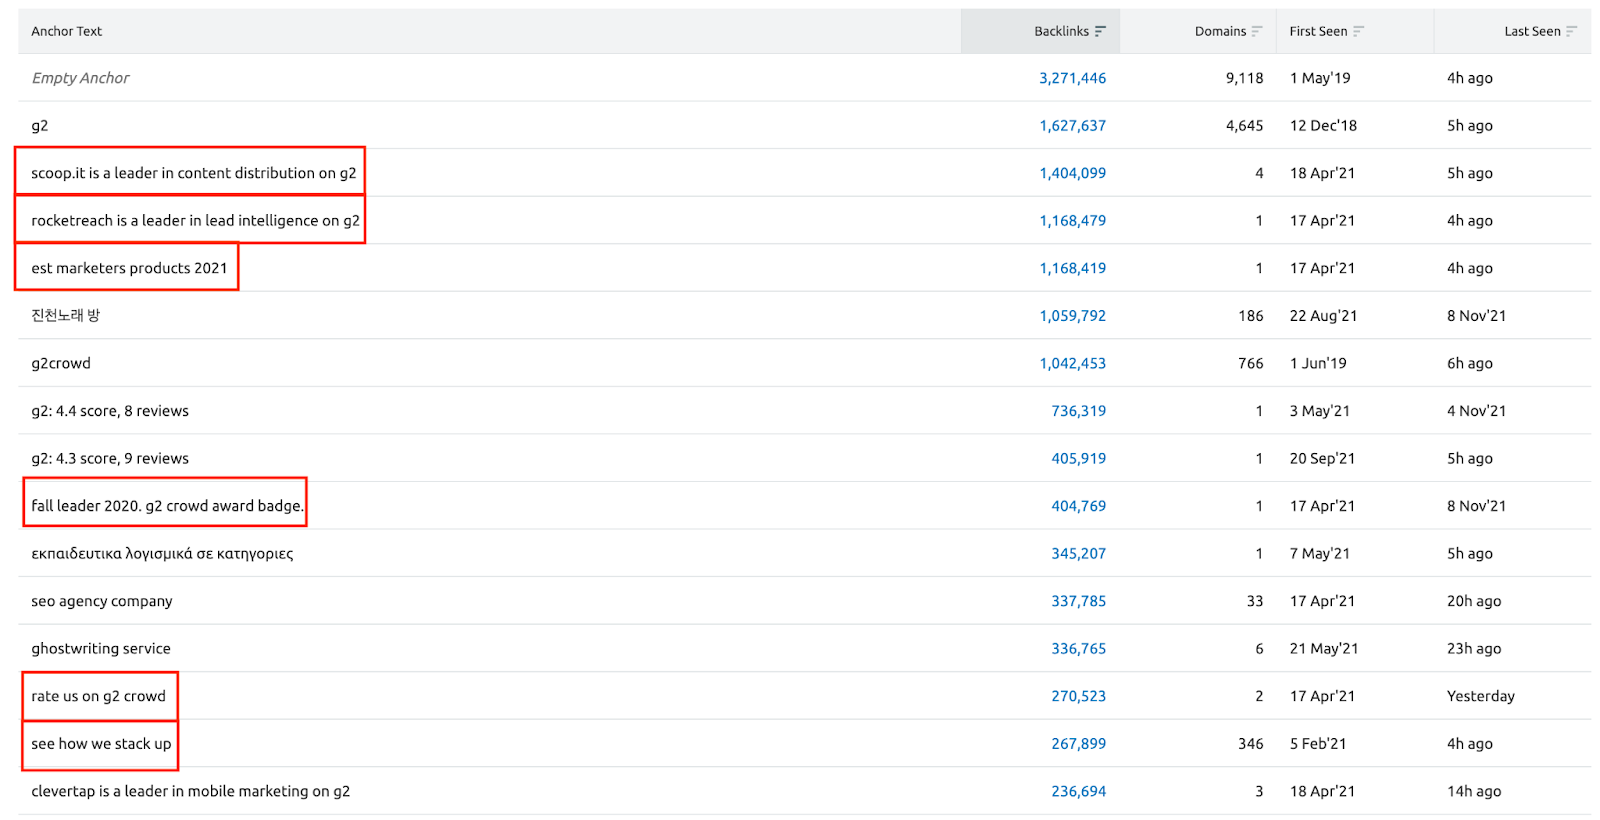The image size is (1600, 820).
Task: Click the 346 domains value
Action: 1250,744
